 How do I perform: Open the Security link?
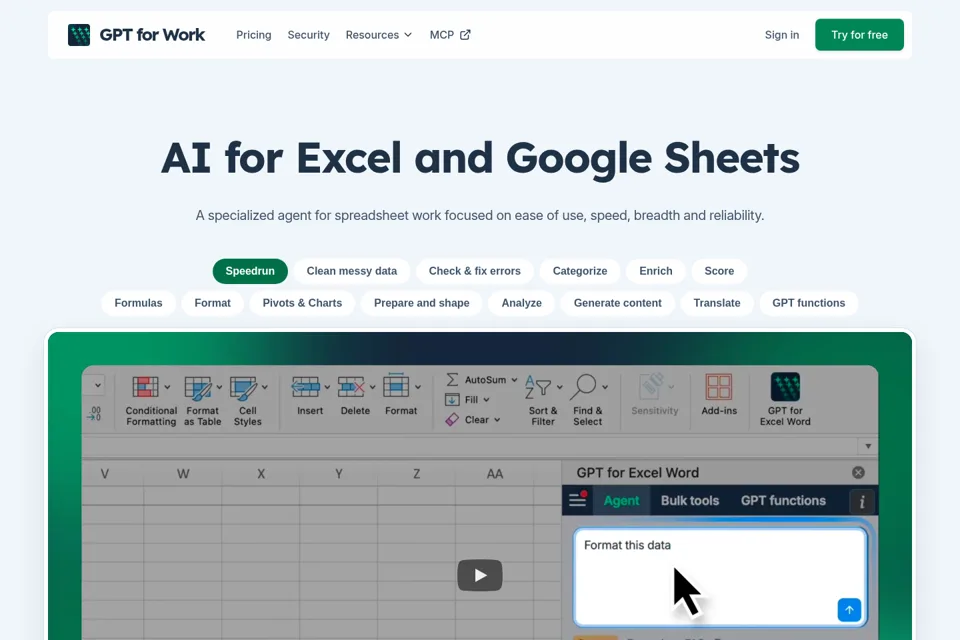pyautogui.click(x=309, y=35)
